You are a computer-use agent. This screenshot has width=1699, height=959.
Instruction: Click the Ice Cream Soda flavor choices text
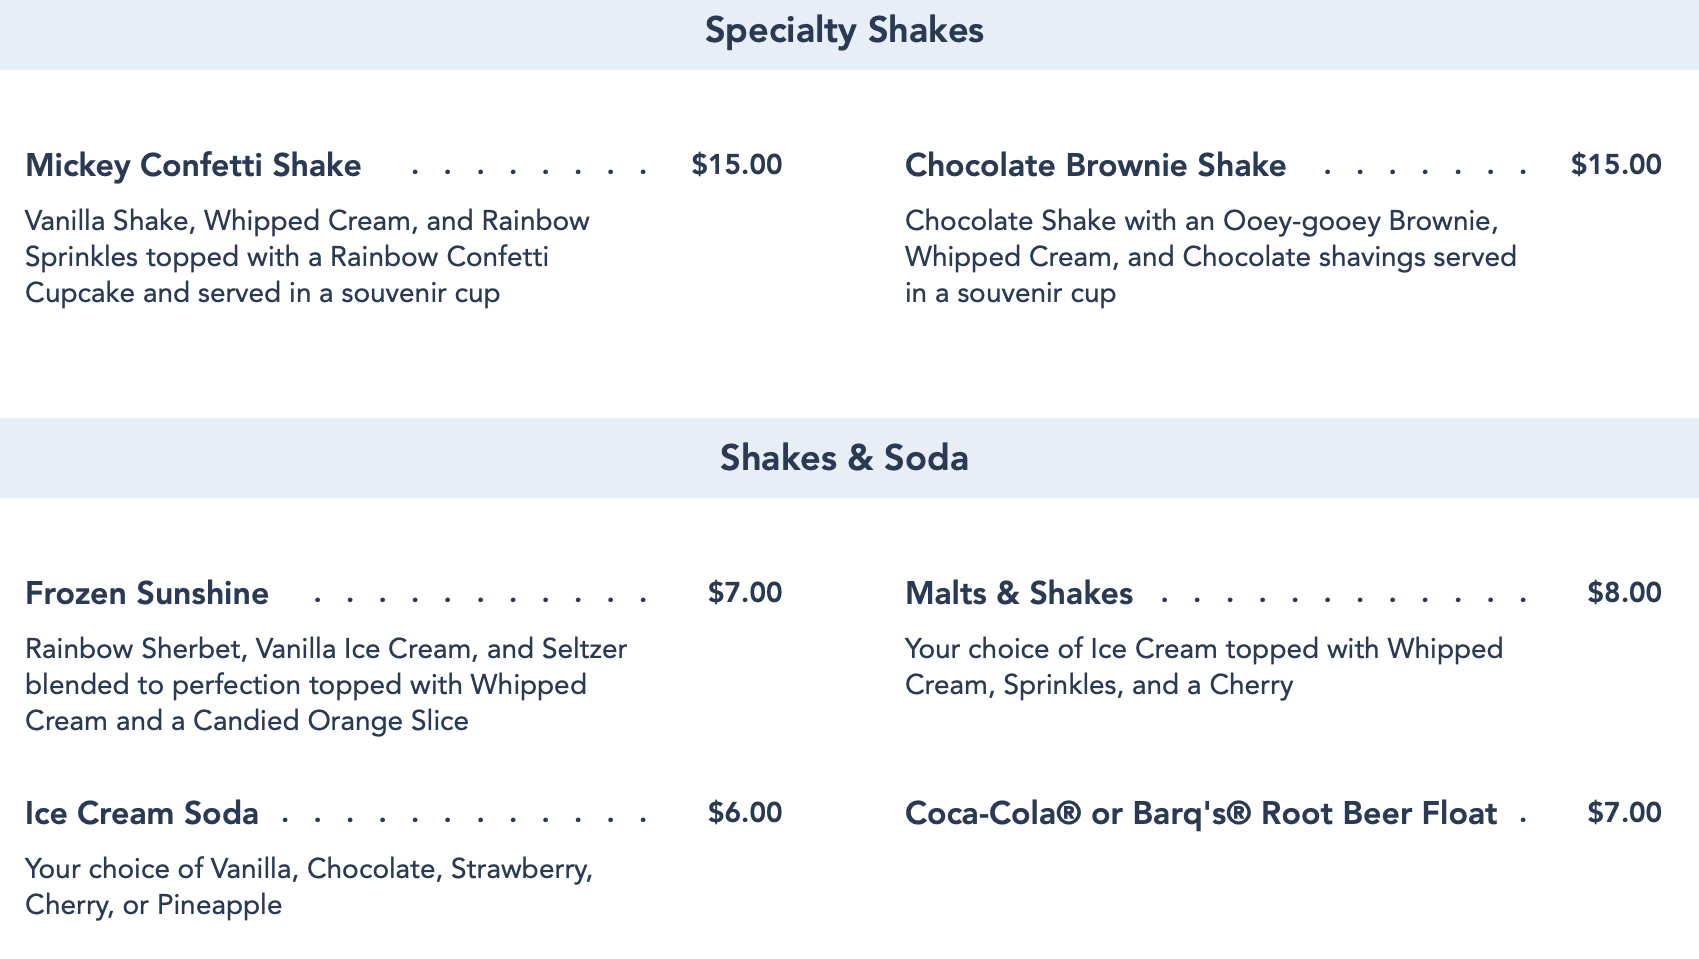[x=308, y=887]
